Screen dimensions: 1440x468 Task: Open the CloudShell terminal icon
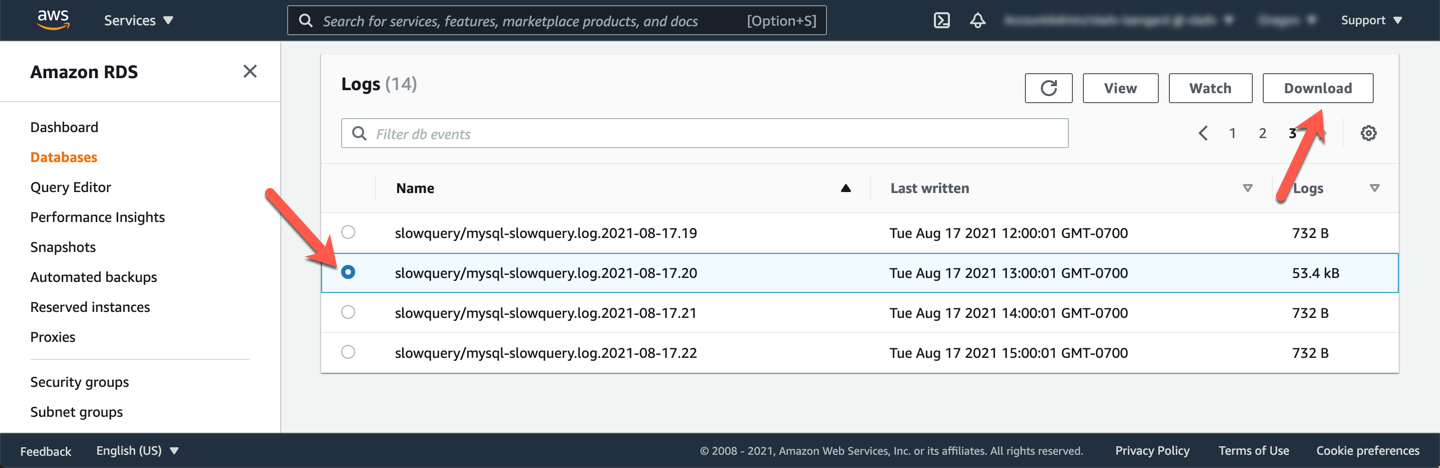click(x=941, y=20)
